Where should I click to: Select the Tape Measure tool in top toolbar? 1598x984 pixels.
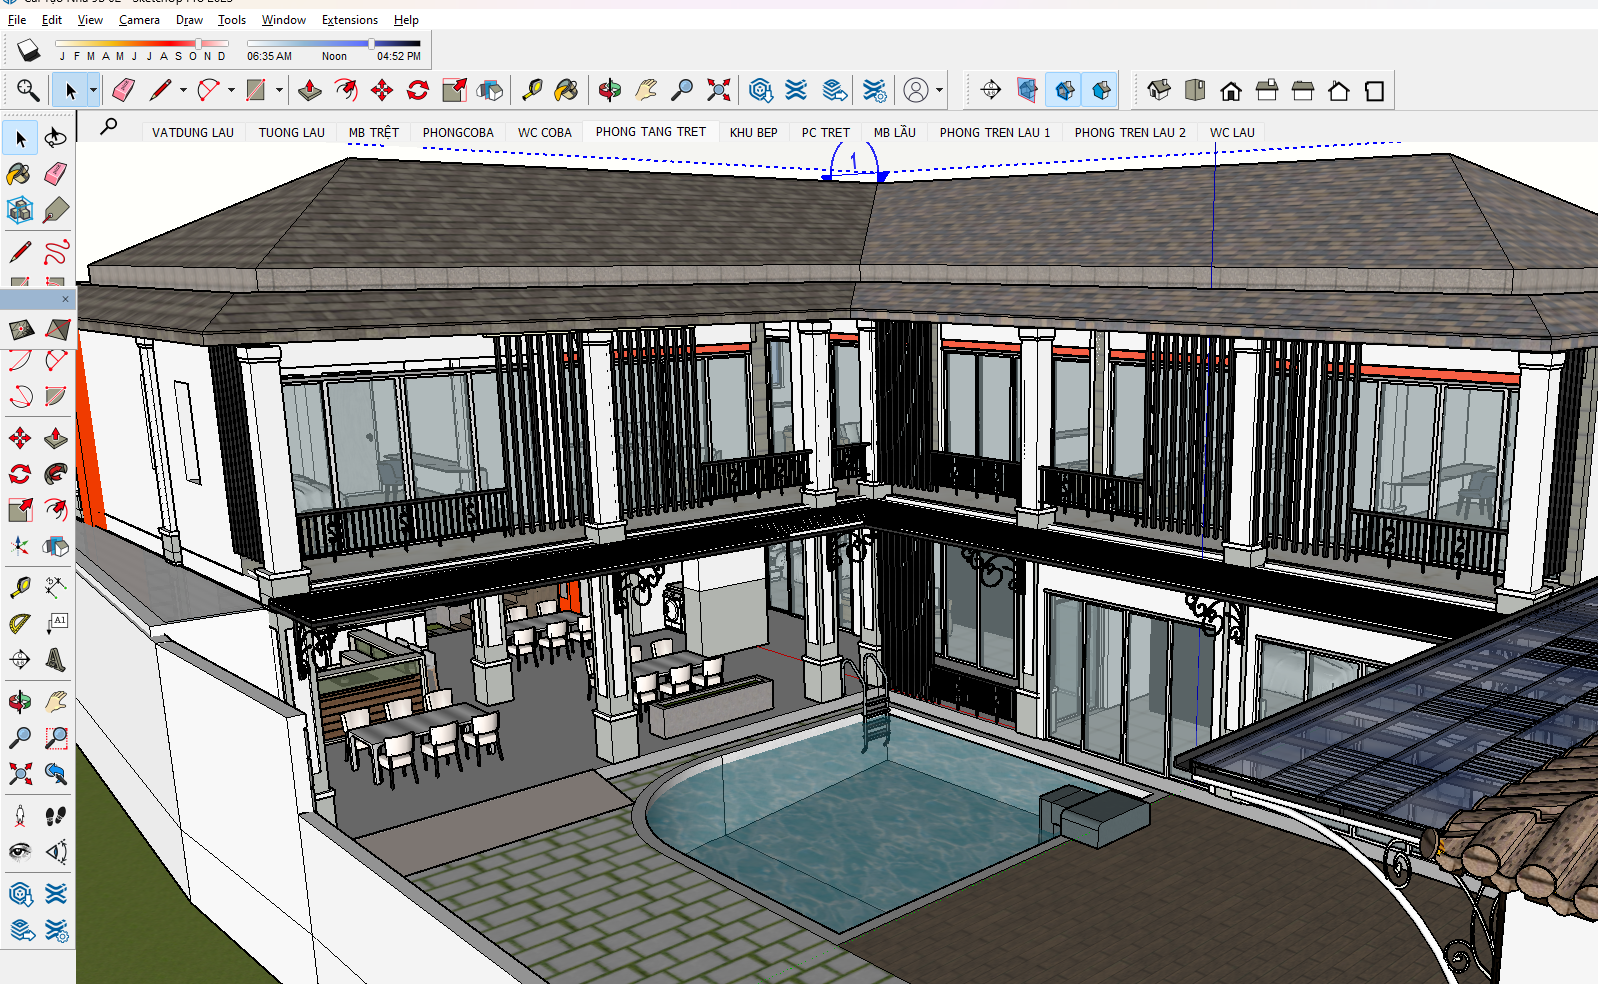click(532, 90)
